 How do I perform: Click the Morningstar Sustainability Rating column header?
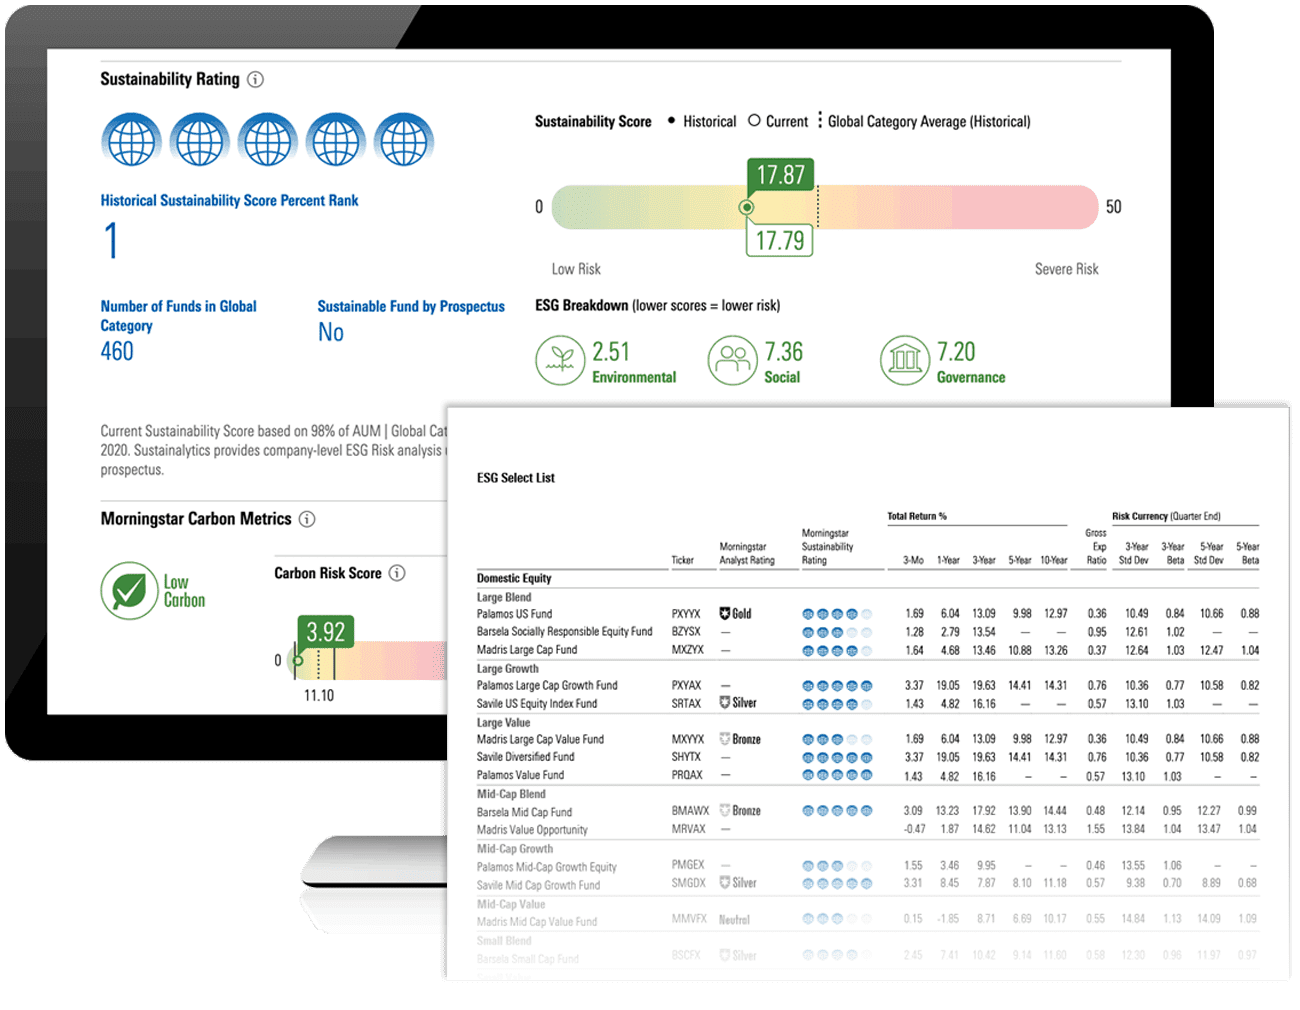[x=827, y=546]
